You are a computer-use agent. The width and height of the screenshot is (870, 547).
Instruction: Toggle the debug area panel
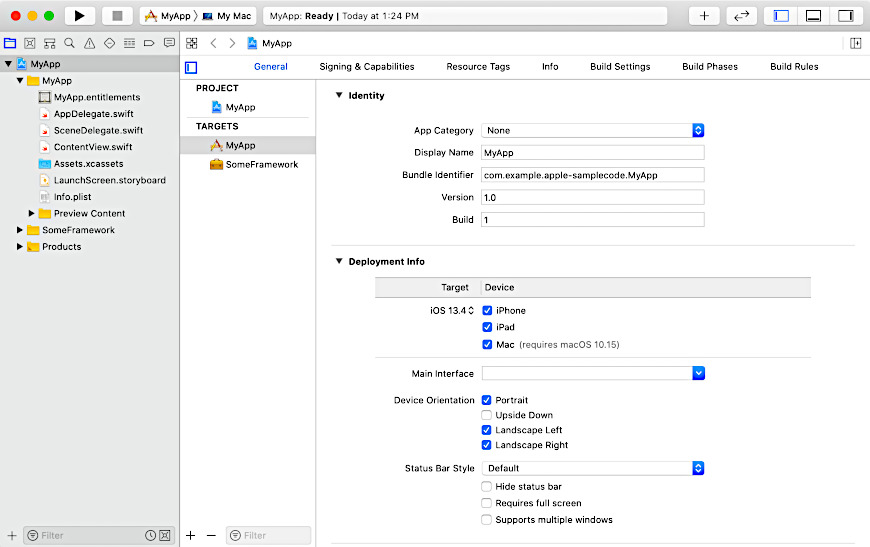(x=813, y=16)
